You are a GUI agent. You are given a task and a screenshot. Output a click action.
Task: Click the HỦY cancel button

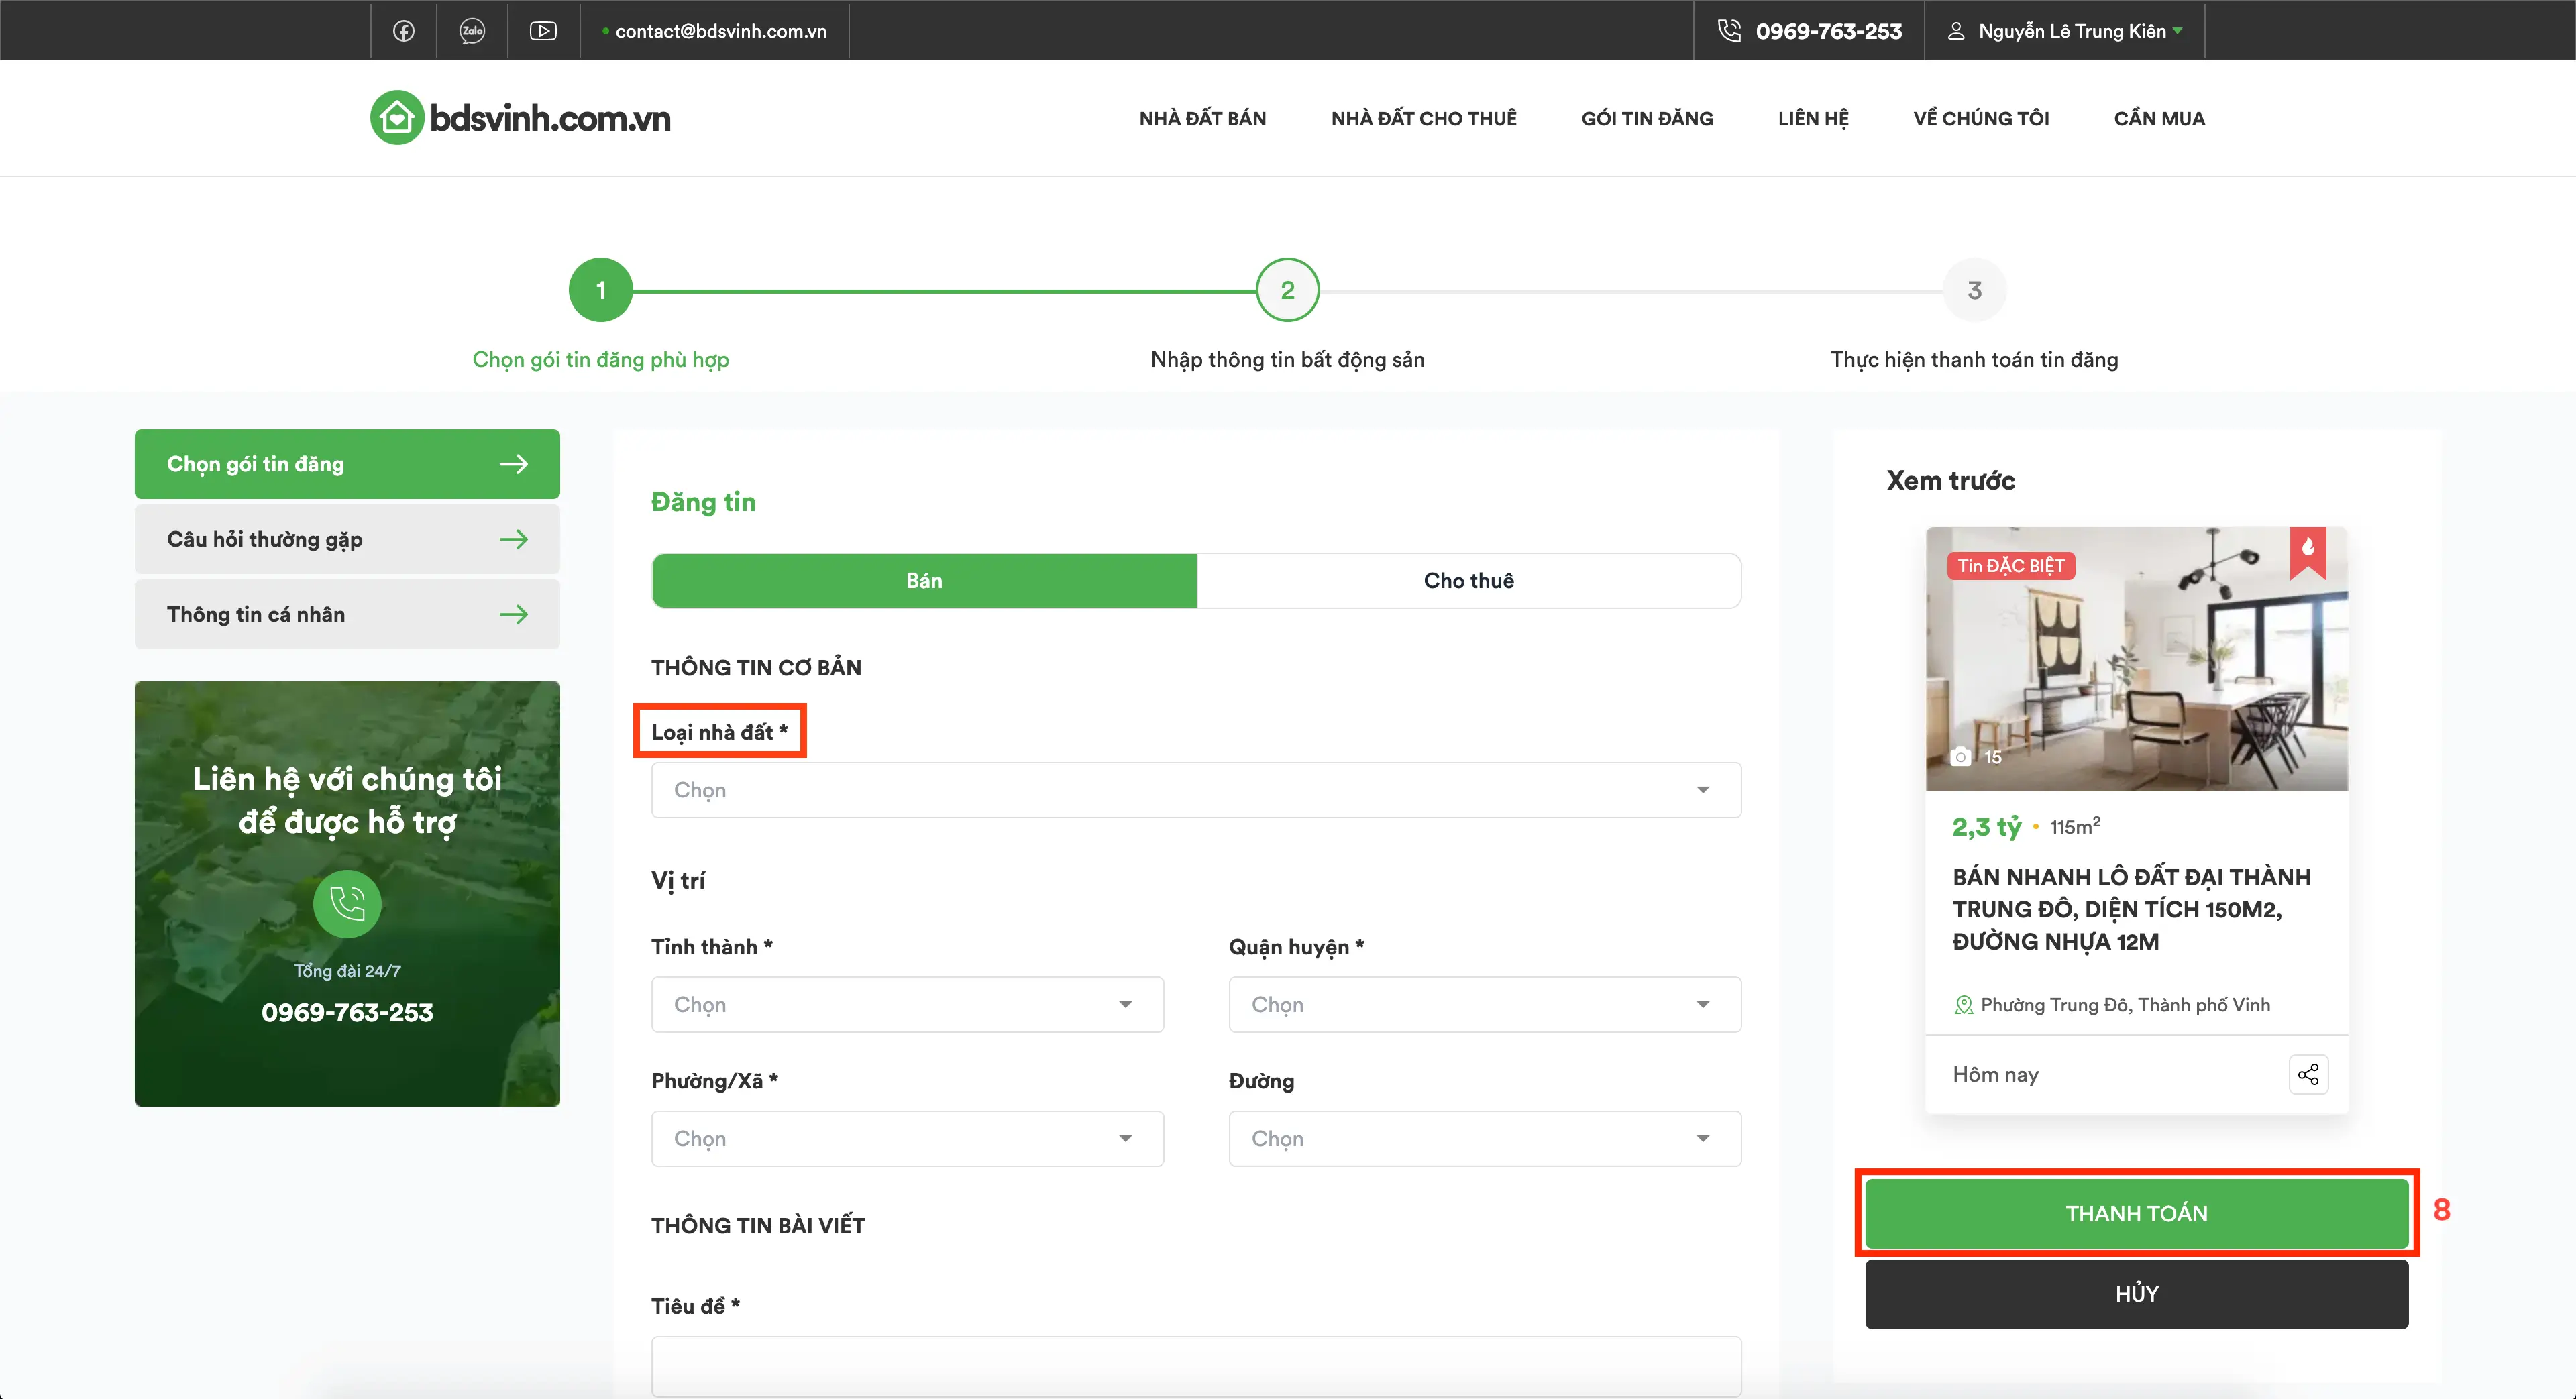tap(2136, 1294)
